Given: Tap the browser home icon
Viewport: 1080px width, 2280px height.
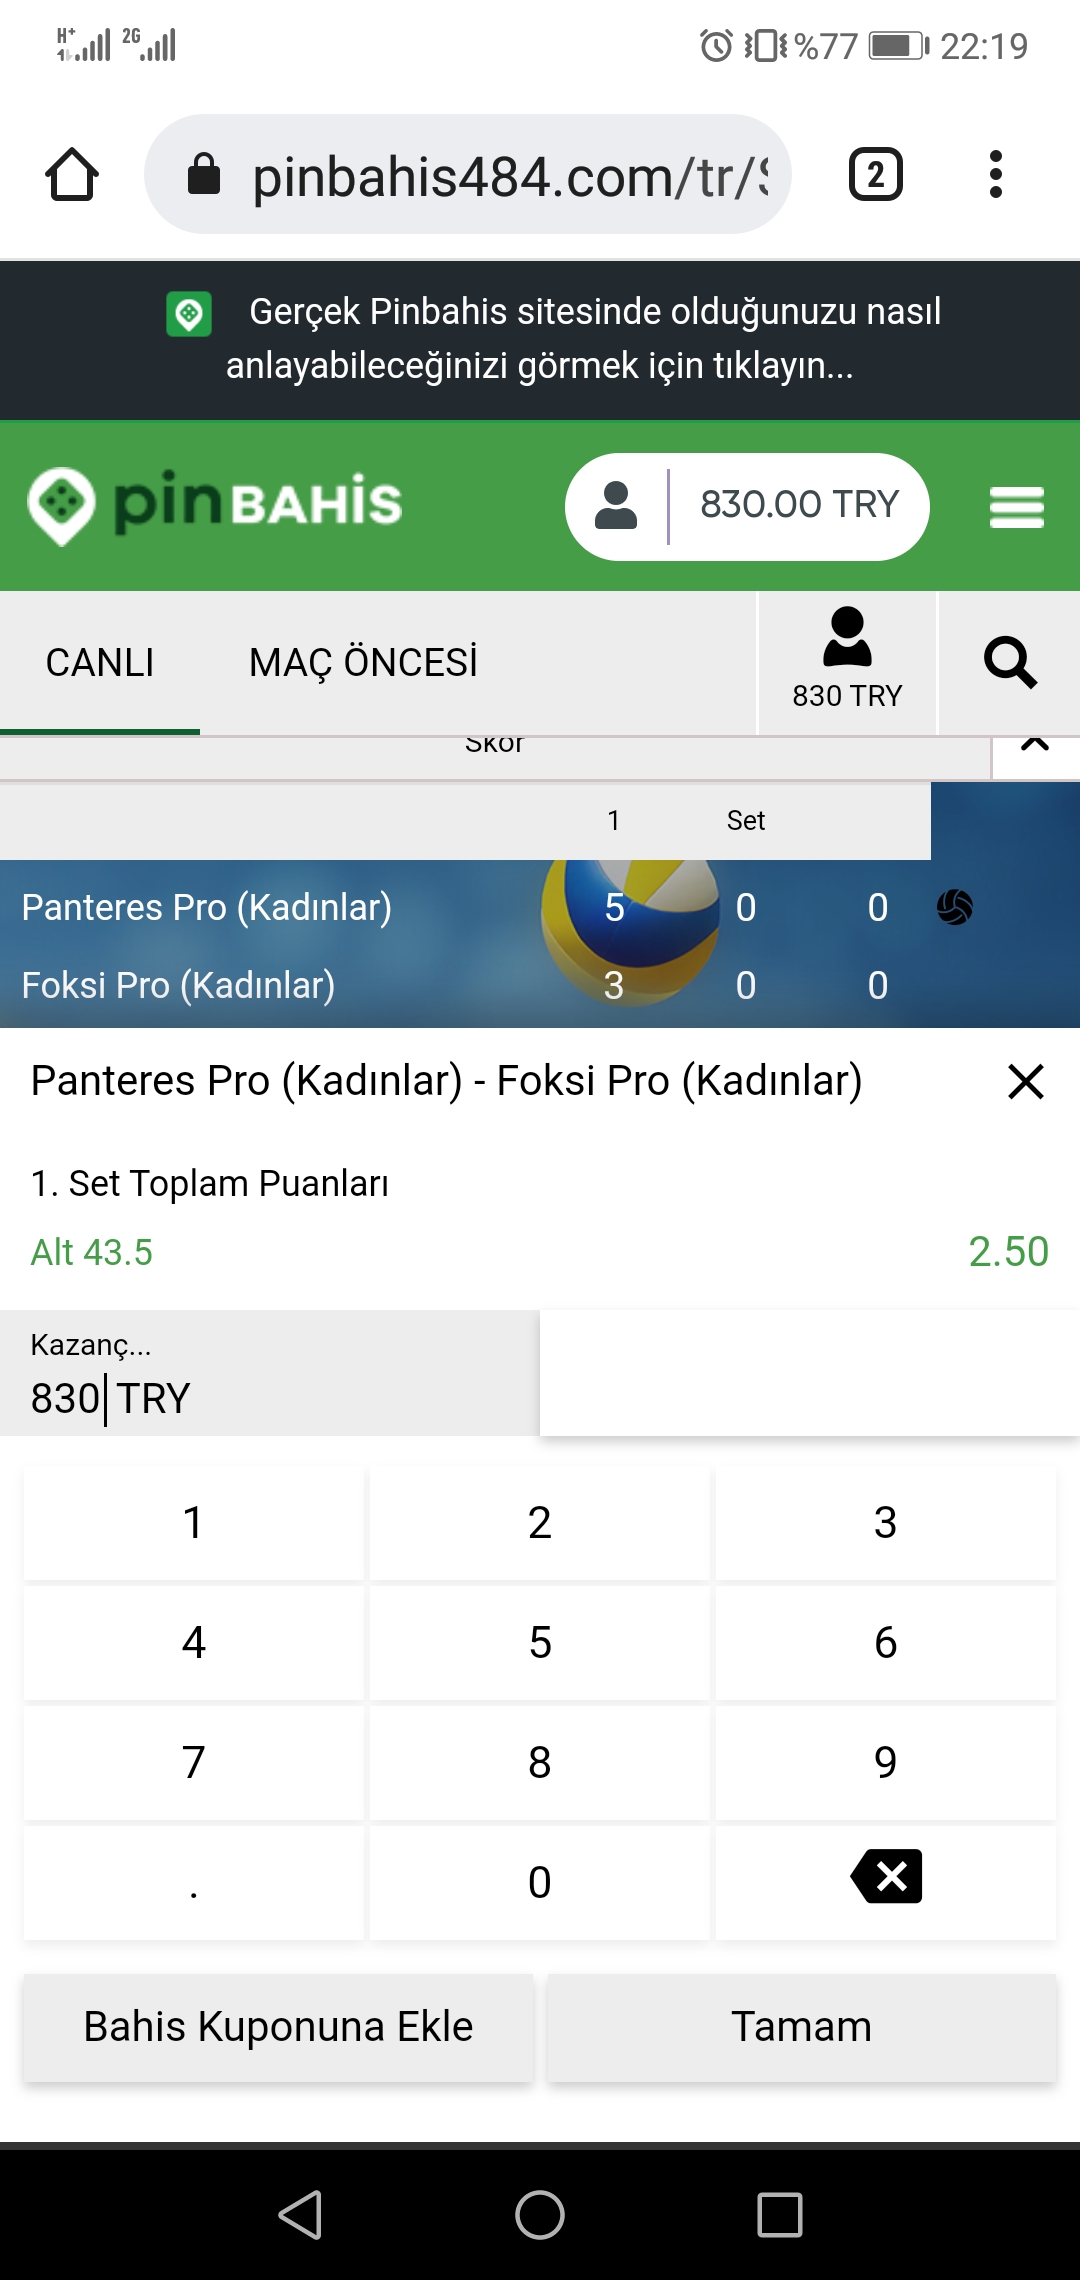Looking at the screenshot, I should [72, 175].
